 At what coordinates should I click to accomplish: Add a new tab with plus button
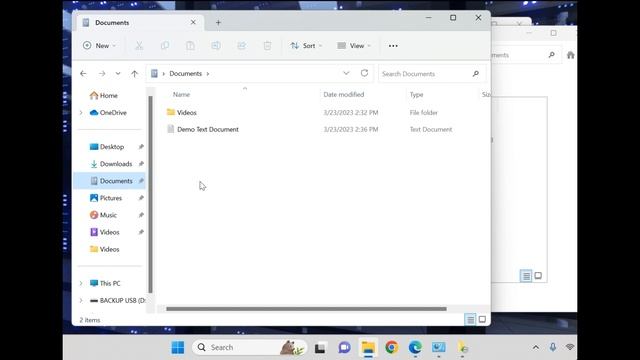click(x=218, y=23)
